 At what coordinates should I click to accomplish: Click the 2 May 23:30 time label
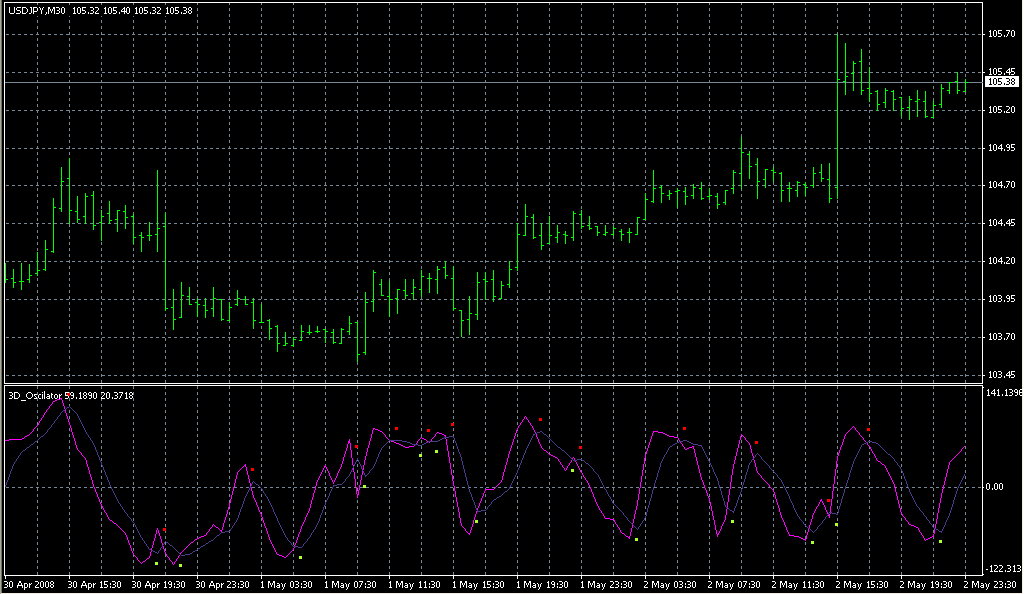(x=990, y=583)
